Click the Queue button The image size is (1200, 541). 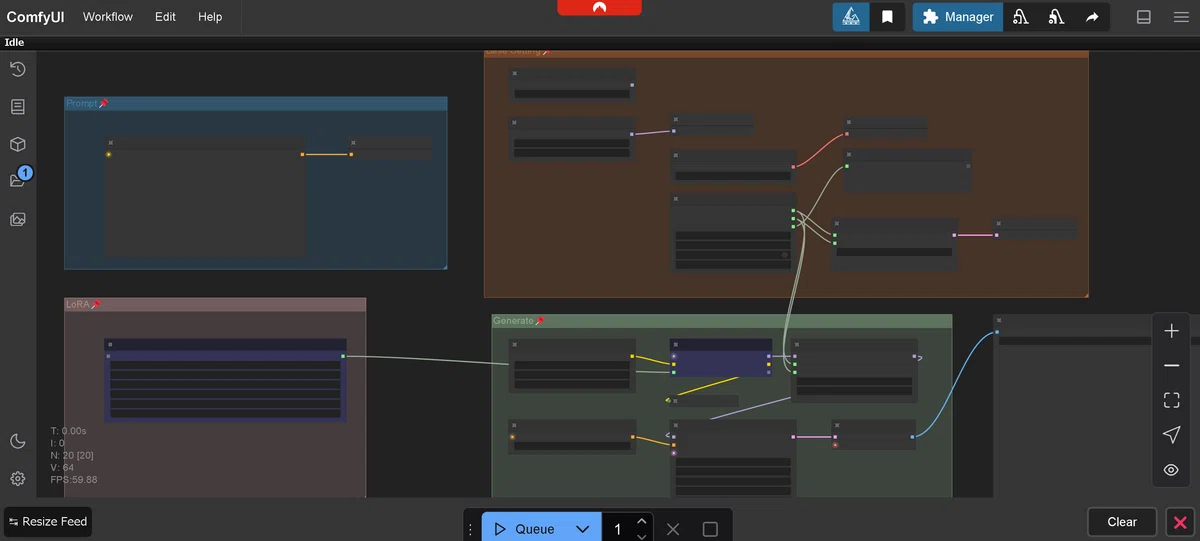(524, 528)
